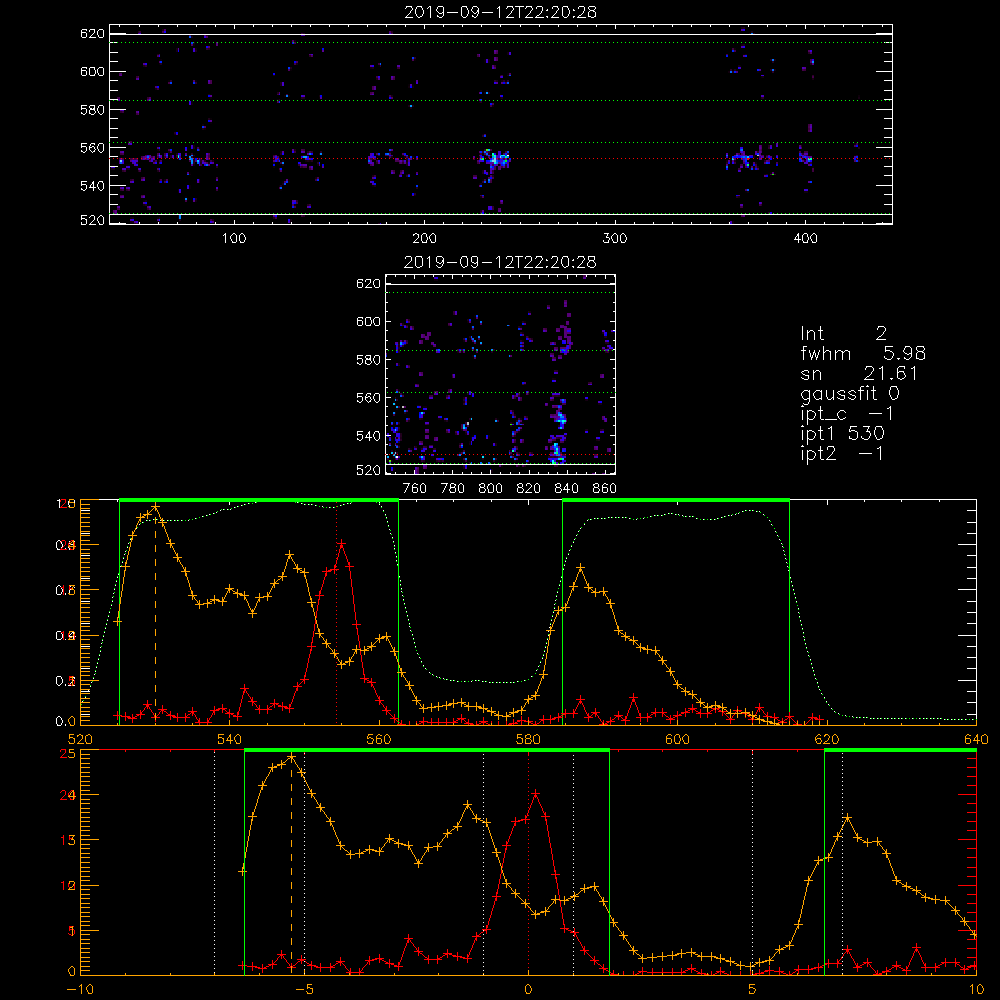The height and width of the screenshot is (1000, 1000).
Task: Click the 'ipt2 -1' readout
Action: click(842, 453)
